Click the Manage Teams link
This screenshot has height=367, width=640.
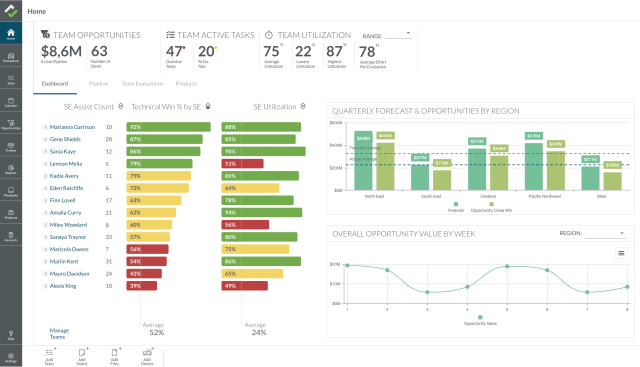[x=59, y=334]
